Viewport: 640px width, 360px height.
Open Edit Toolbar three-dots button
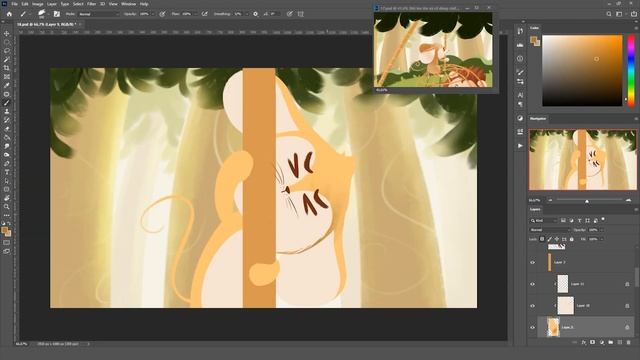coord(7,215)
